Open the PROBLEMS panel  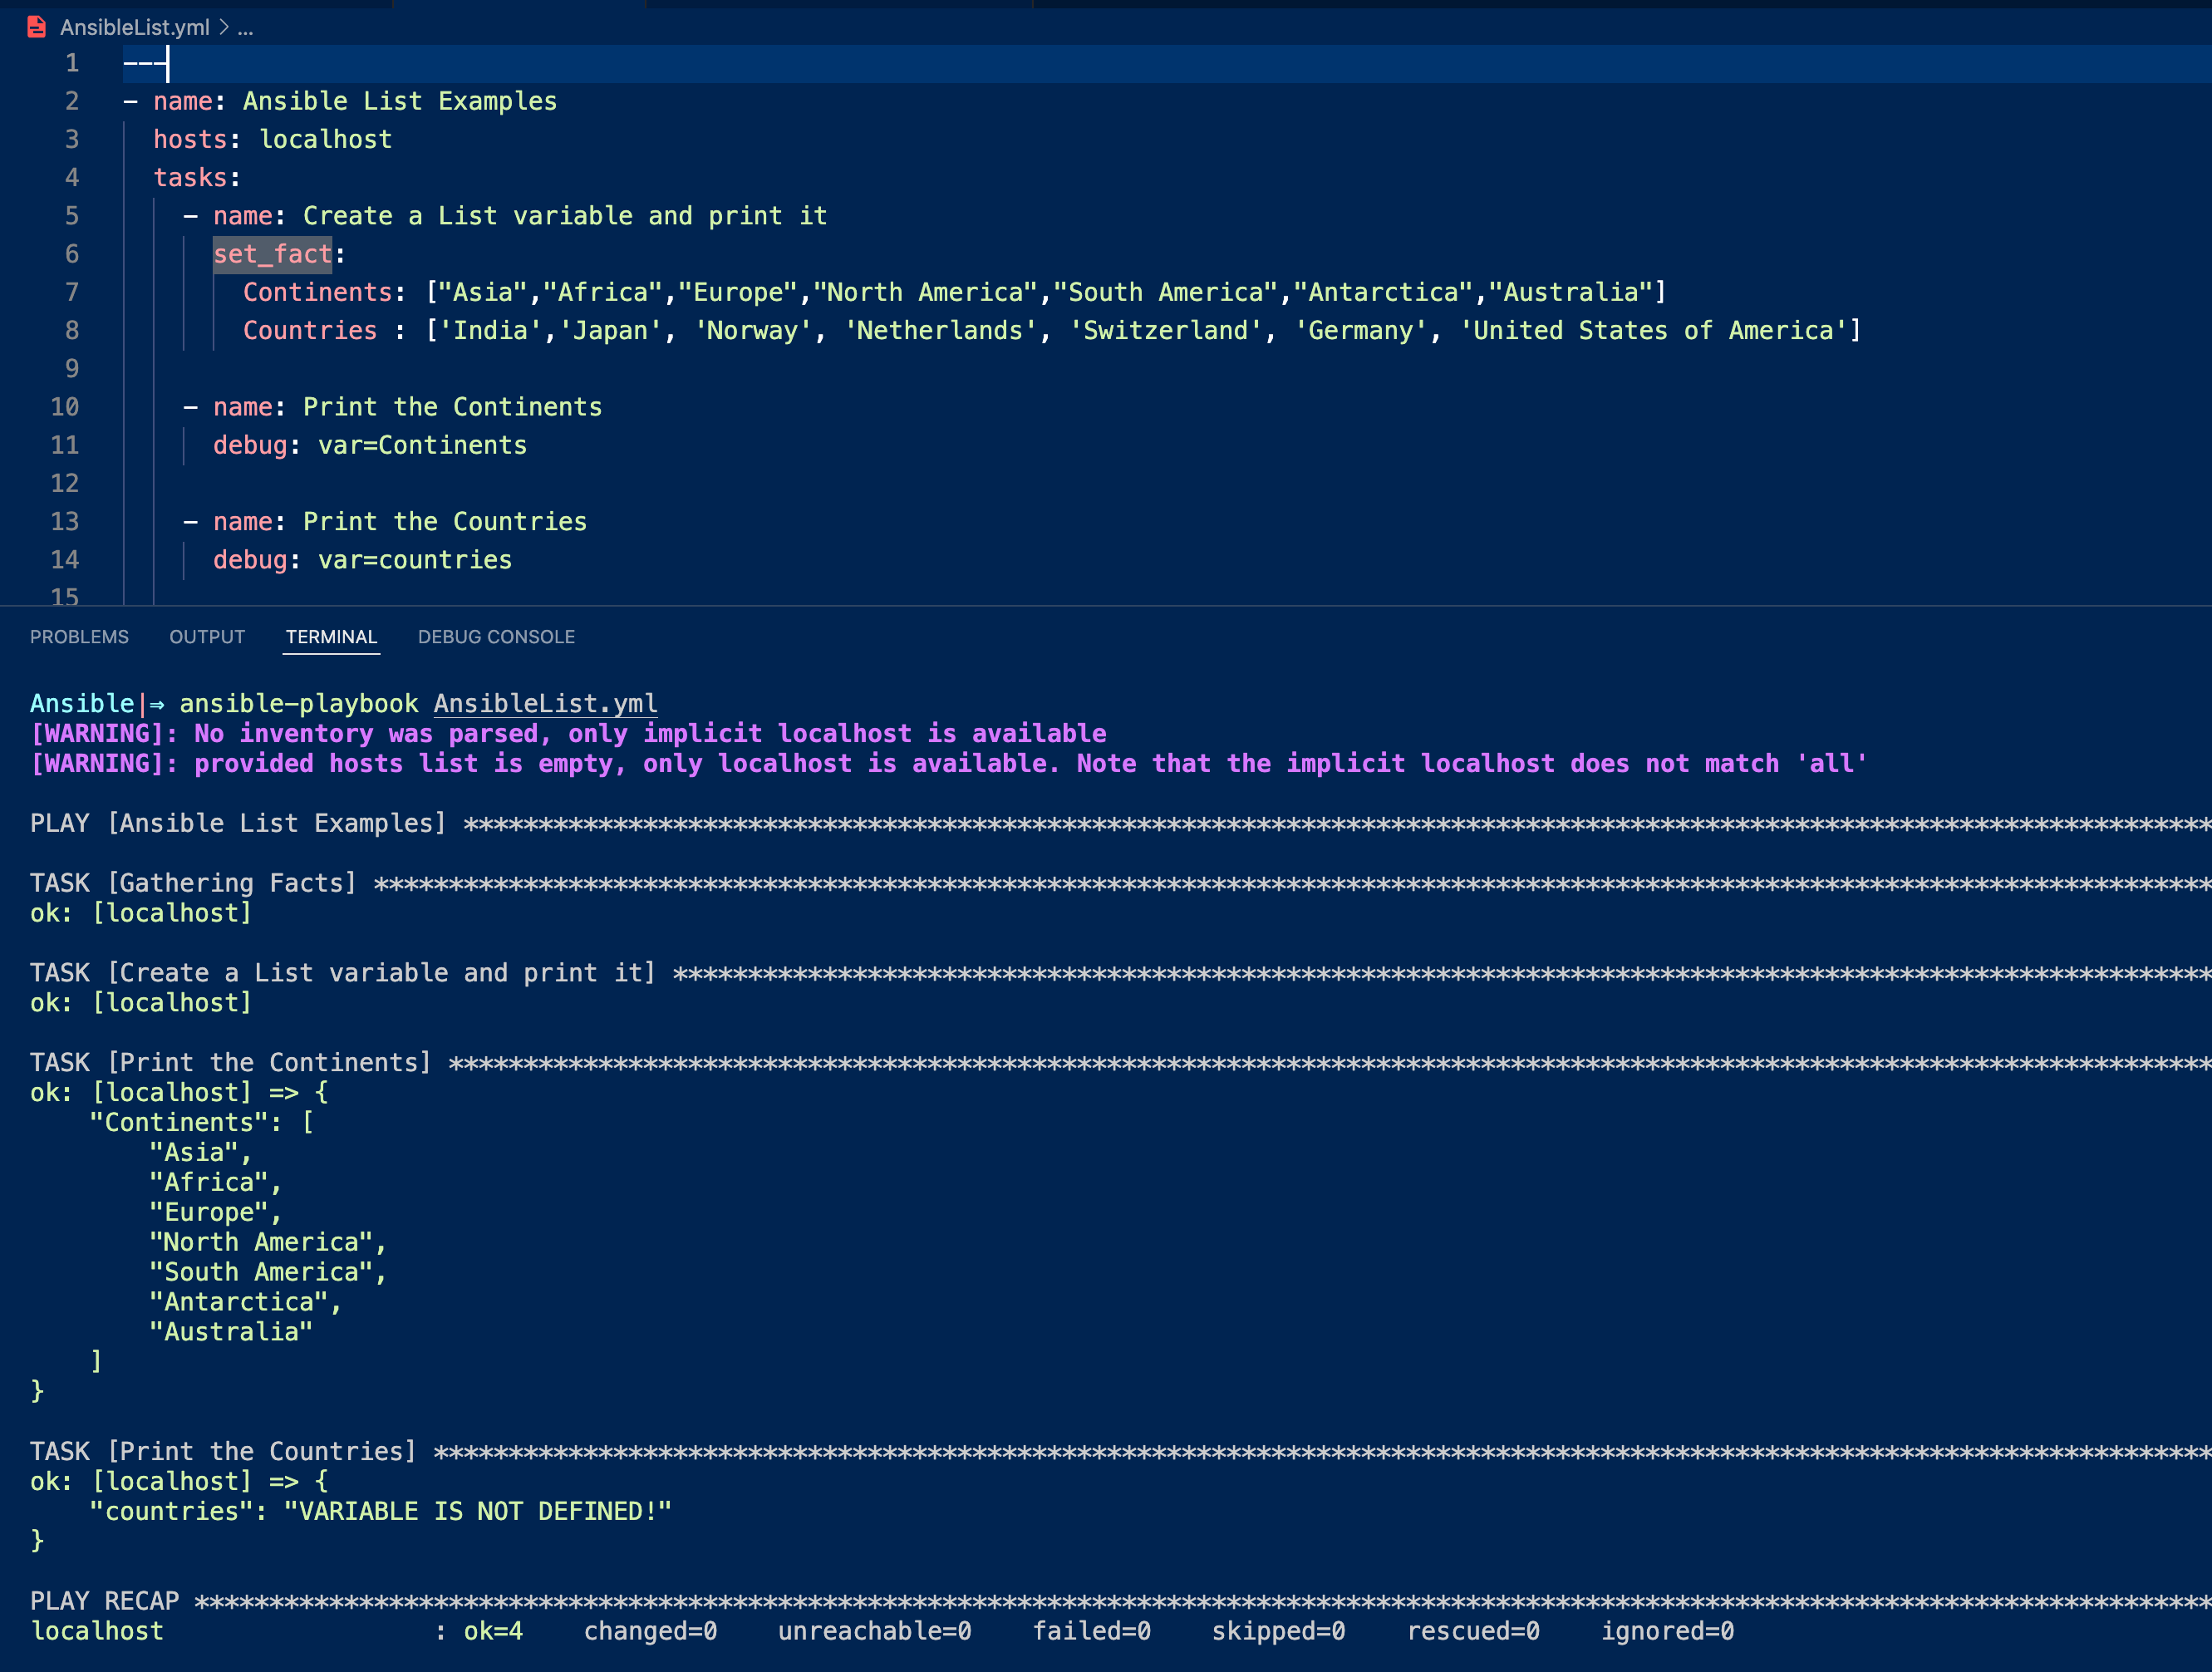tap(79, 637)
